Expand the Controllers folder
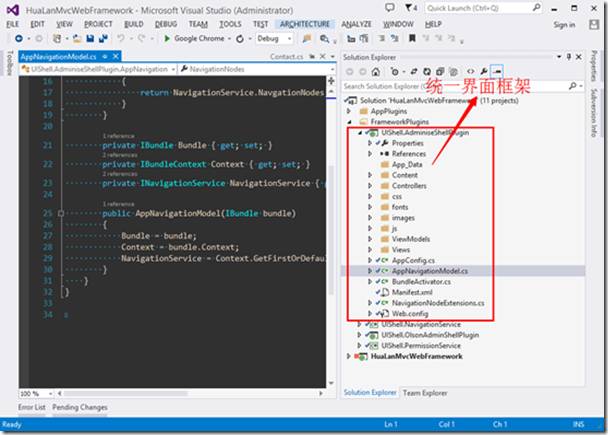This screenshot has width=608, height=435. 370,186
